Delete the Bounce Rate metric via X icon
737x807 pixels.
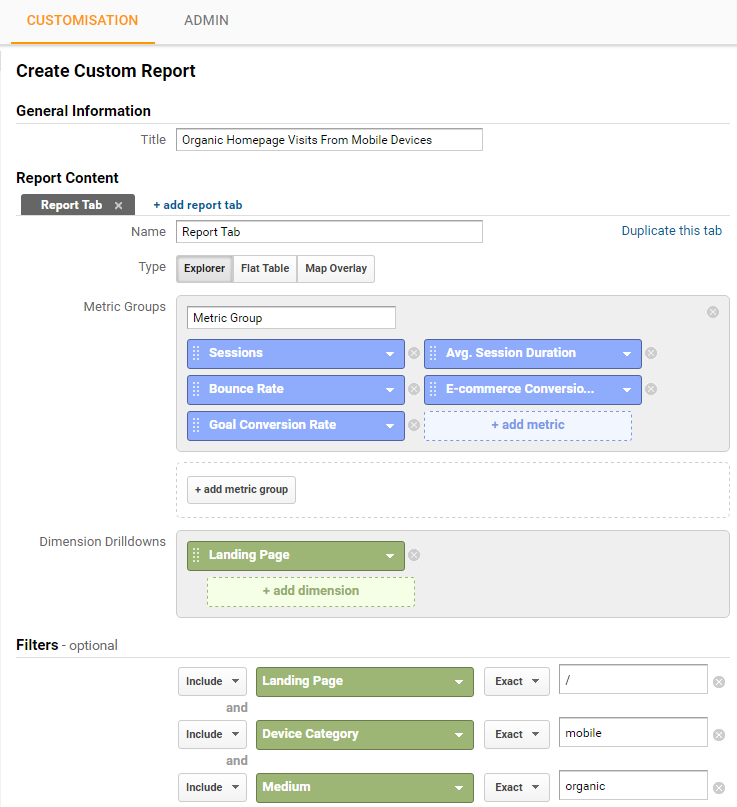click(414, 389)
